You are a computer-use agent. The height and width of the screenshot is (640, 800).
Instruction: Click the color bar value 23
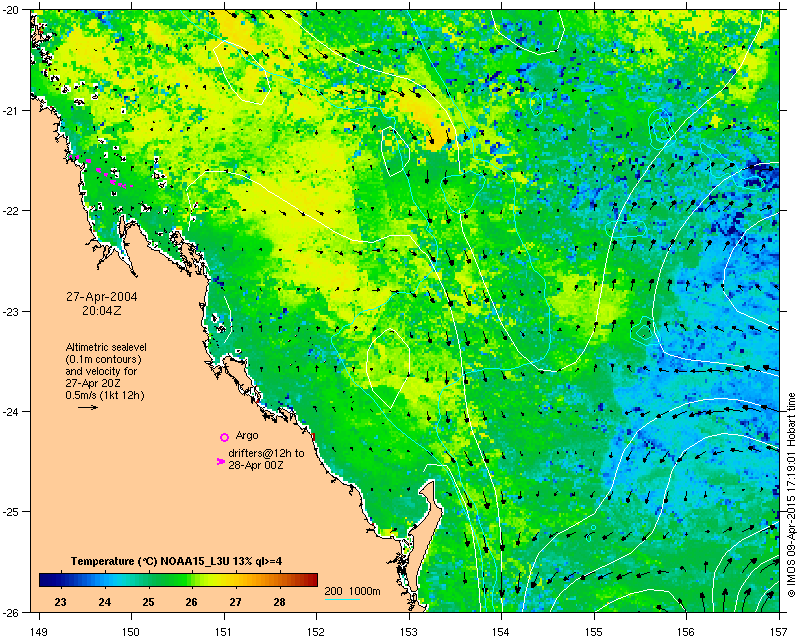60,602
